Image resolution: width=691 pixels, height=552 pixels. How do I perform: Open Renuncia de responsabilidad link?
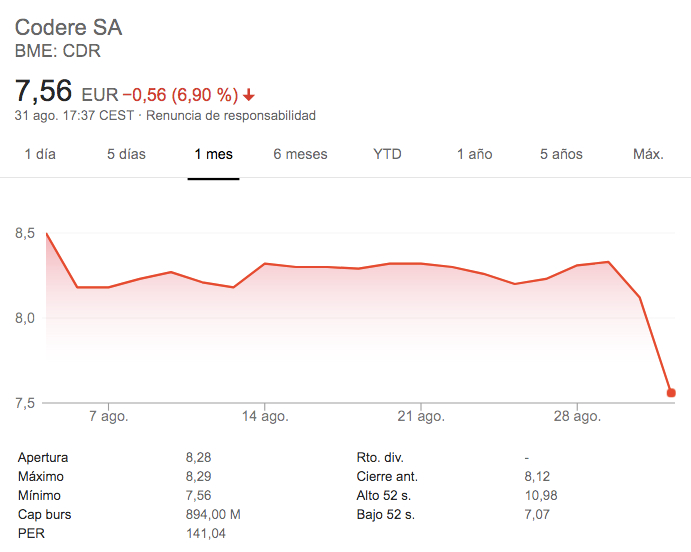230,115
